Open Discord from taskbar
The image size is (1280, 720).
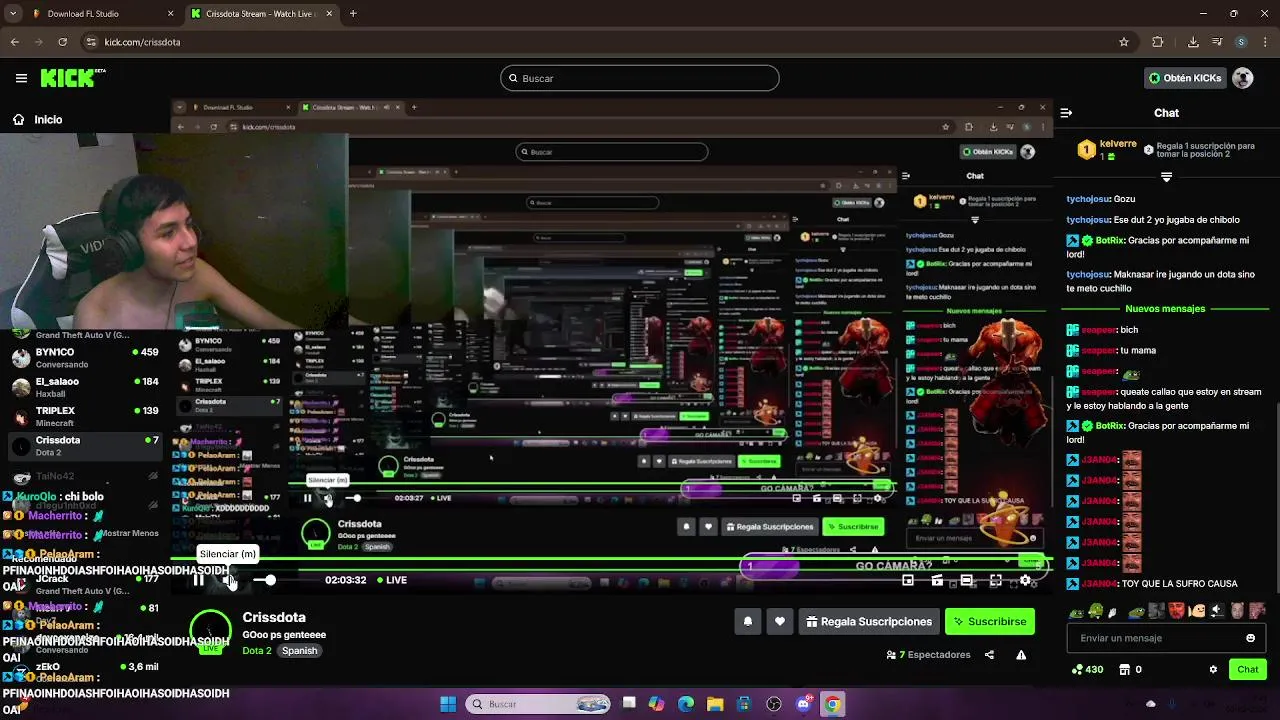803,704
